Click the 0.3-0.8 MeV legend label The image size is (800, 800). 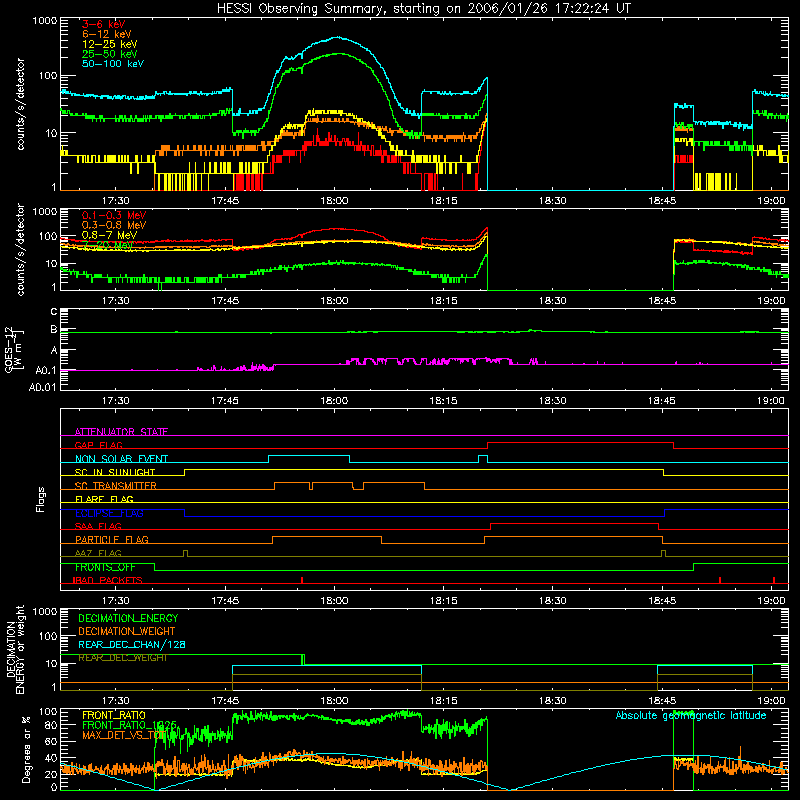[114, 225]
